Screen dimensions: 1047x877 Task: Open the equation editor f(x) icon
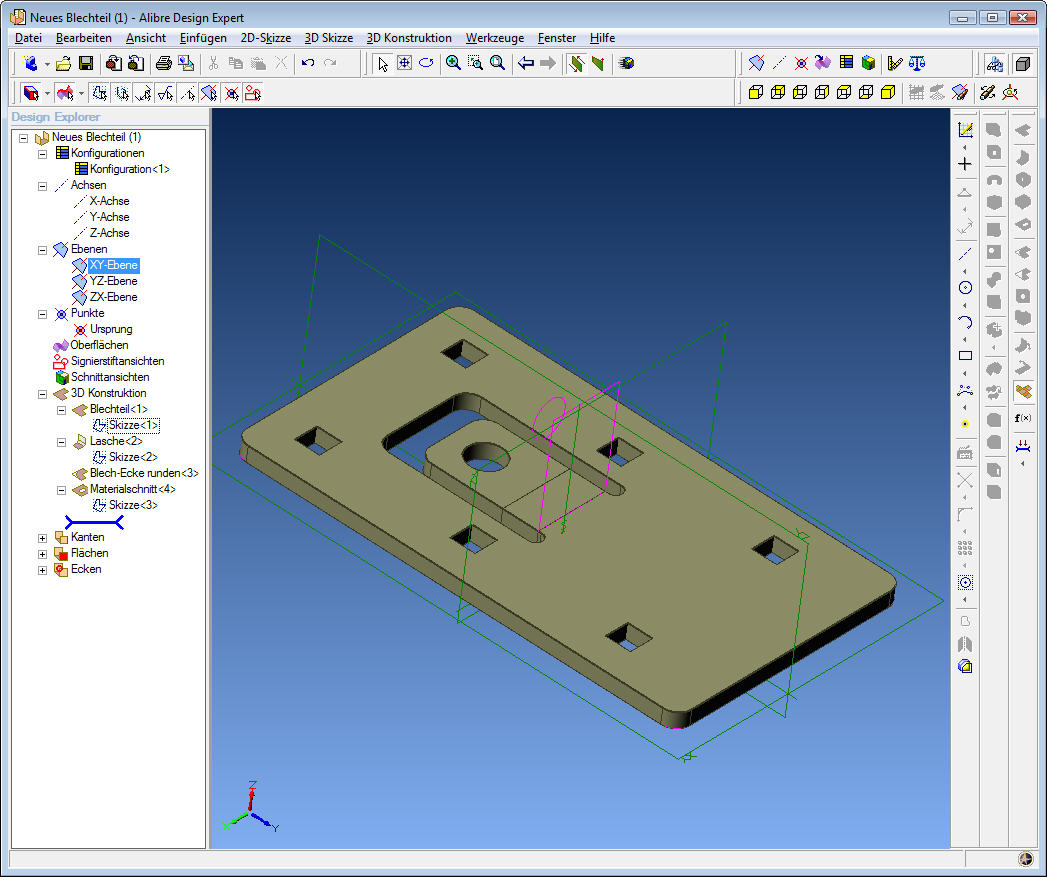pyautogui.click(x=1023, y=418)
